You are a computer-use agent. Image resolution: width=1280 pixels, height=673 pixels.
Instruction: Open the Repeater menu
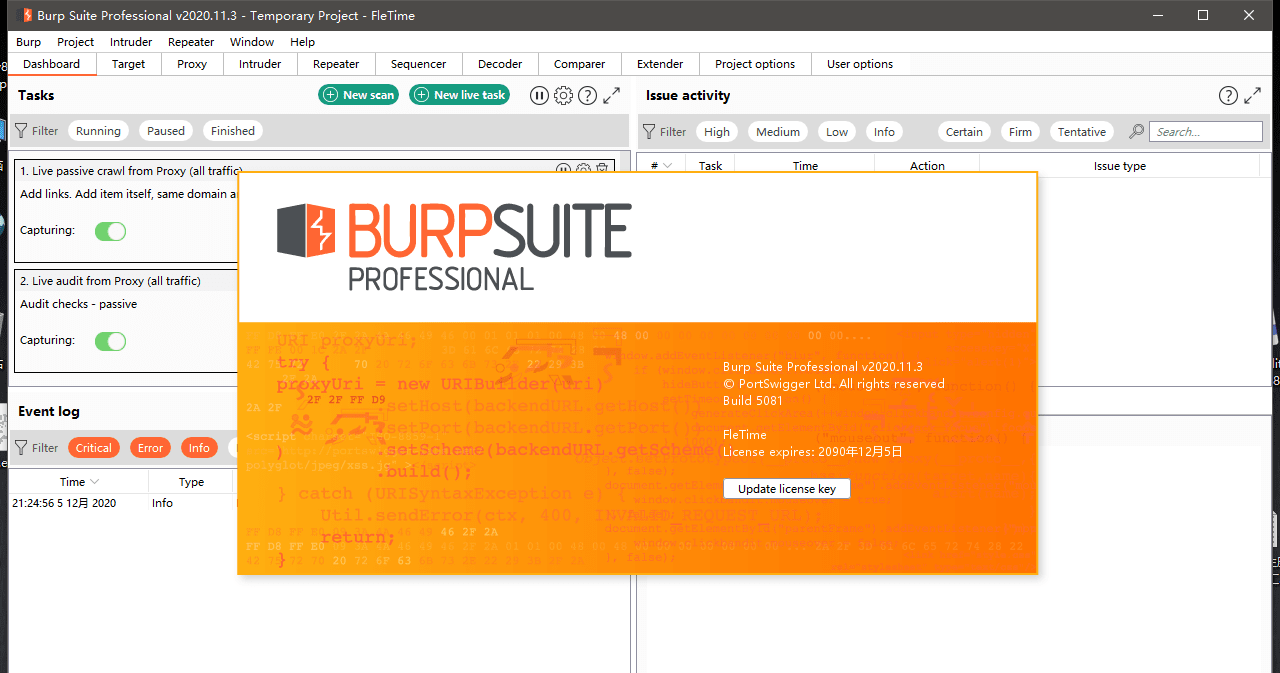click(x=191, y=42)
